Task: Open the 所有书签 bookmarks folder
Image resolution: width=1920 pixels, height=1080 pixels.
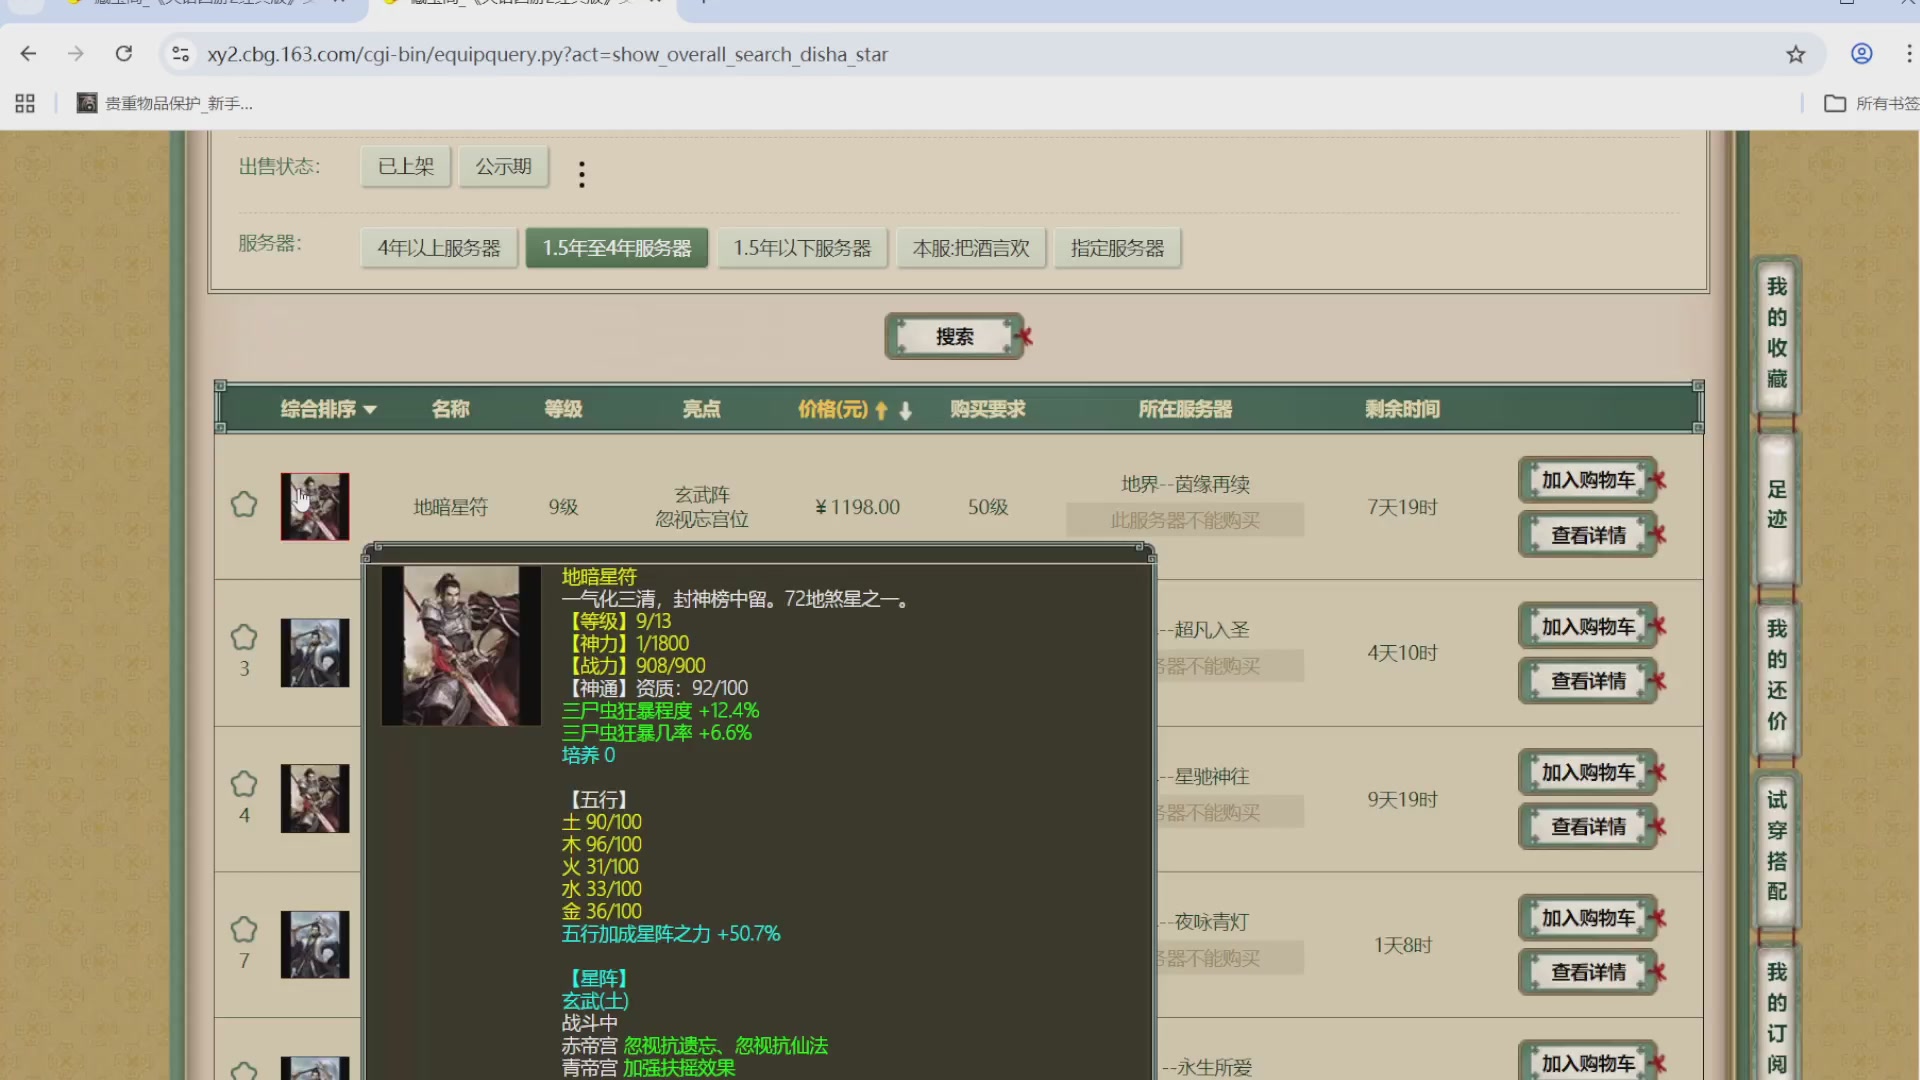Action: pos(1870,103)
